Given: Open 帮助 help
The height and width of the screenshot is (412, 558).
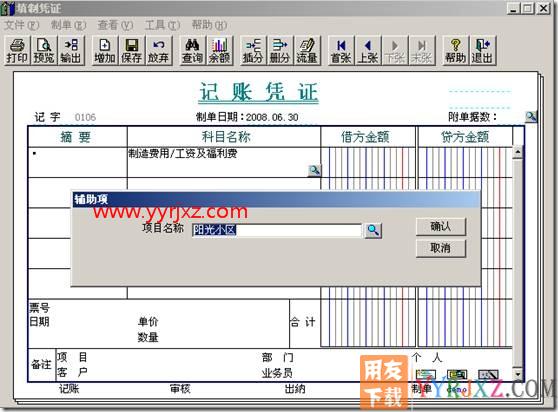Looking at the screenshot, I should click(x=456, y=51).
